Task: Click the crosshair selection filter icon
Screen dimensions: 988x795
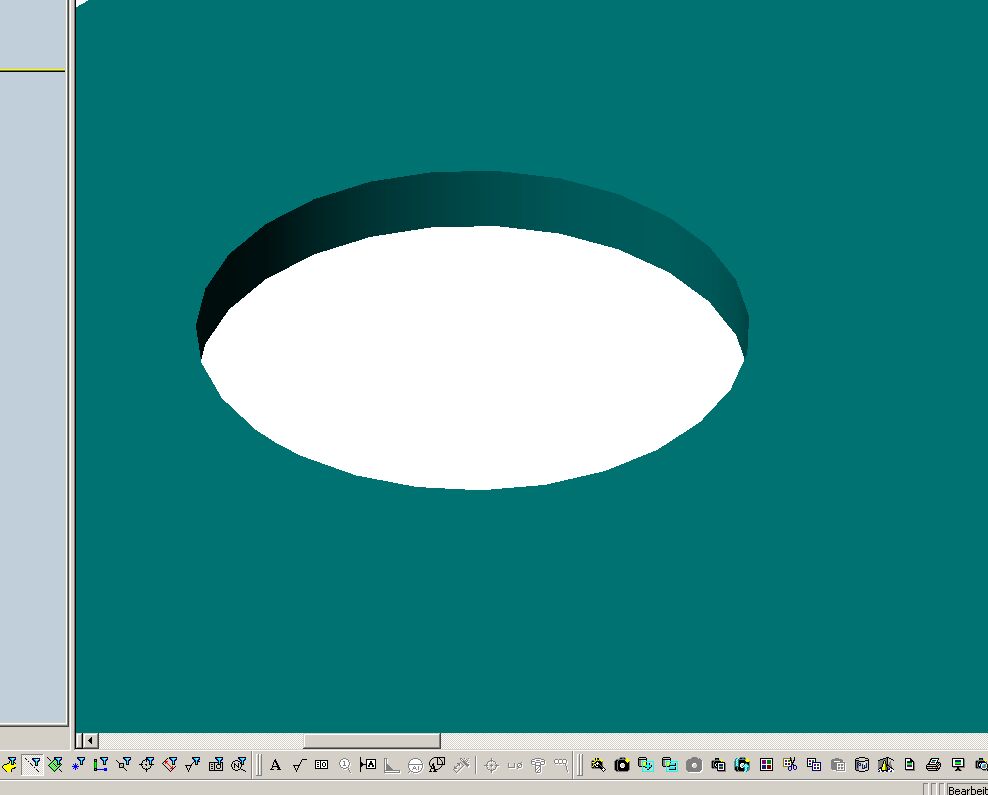Action: coord(491,765)
